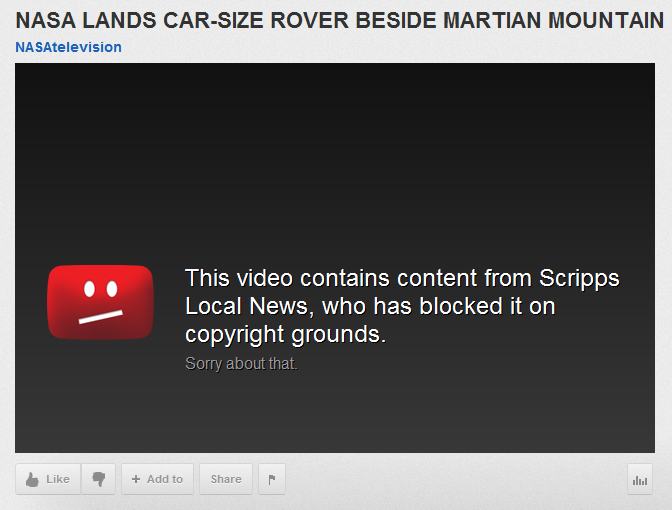Click the 'Sorry about that.' text
The image size is (672, 510).
point(241,363)
